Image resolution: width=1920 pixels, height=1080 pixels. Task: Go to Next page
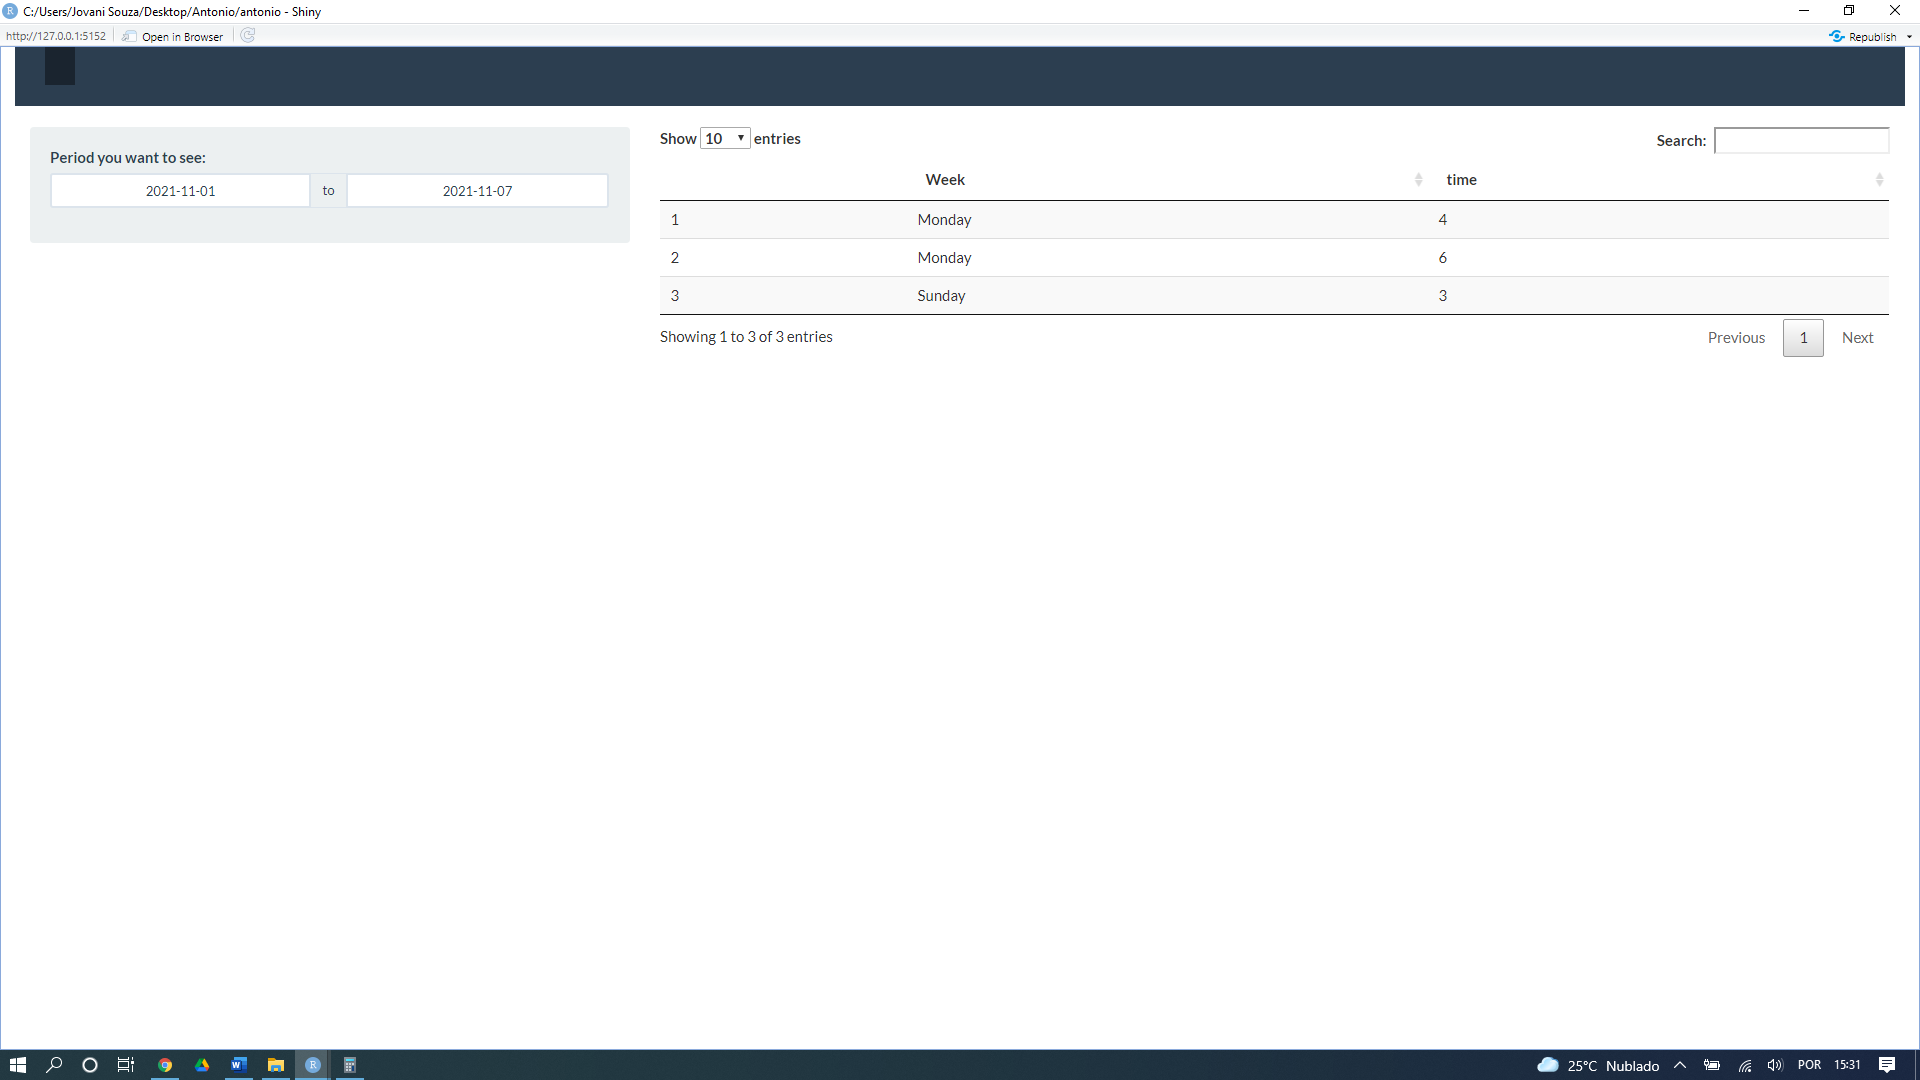click(1857, 338)
